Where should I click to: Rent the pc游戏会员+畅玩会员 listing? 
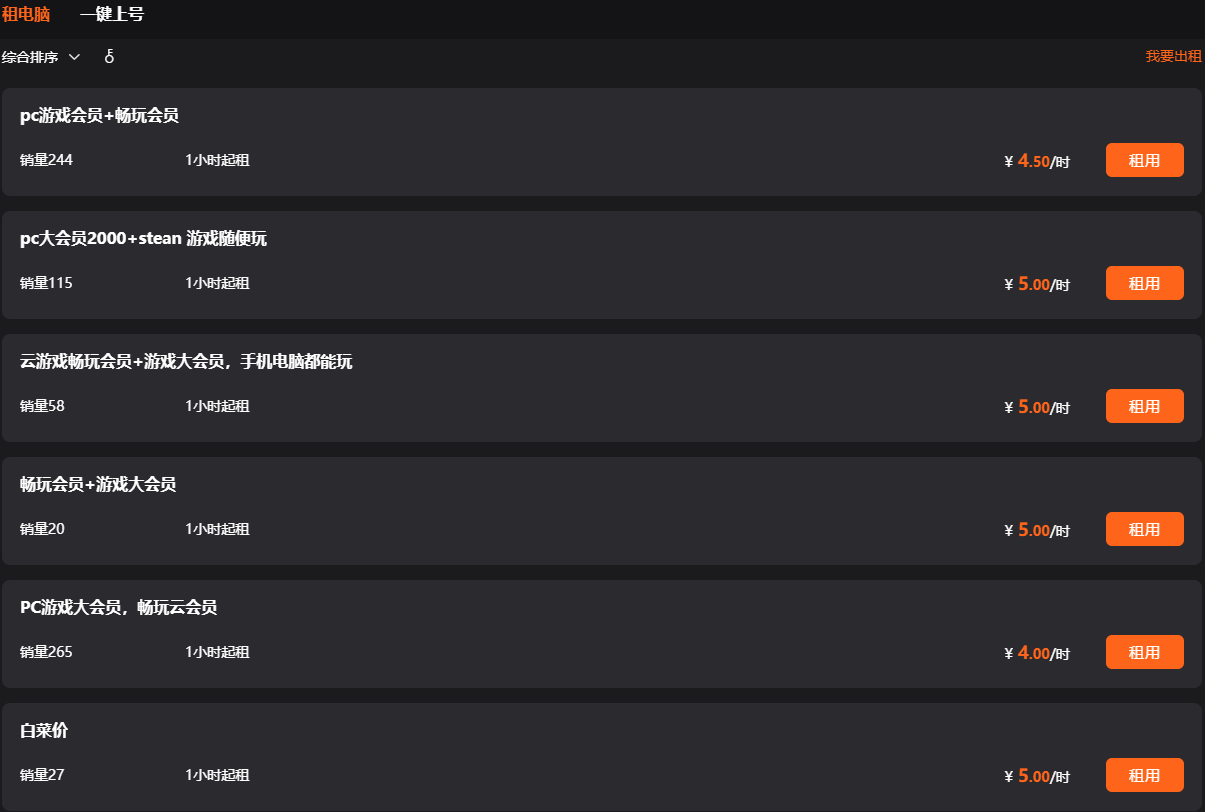coord(1144,160)
